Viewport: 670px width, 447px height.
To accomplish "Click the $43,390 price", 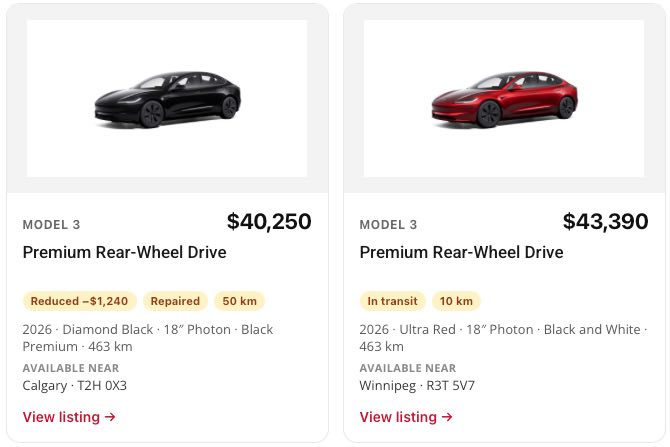I will (605, 221).
